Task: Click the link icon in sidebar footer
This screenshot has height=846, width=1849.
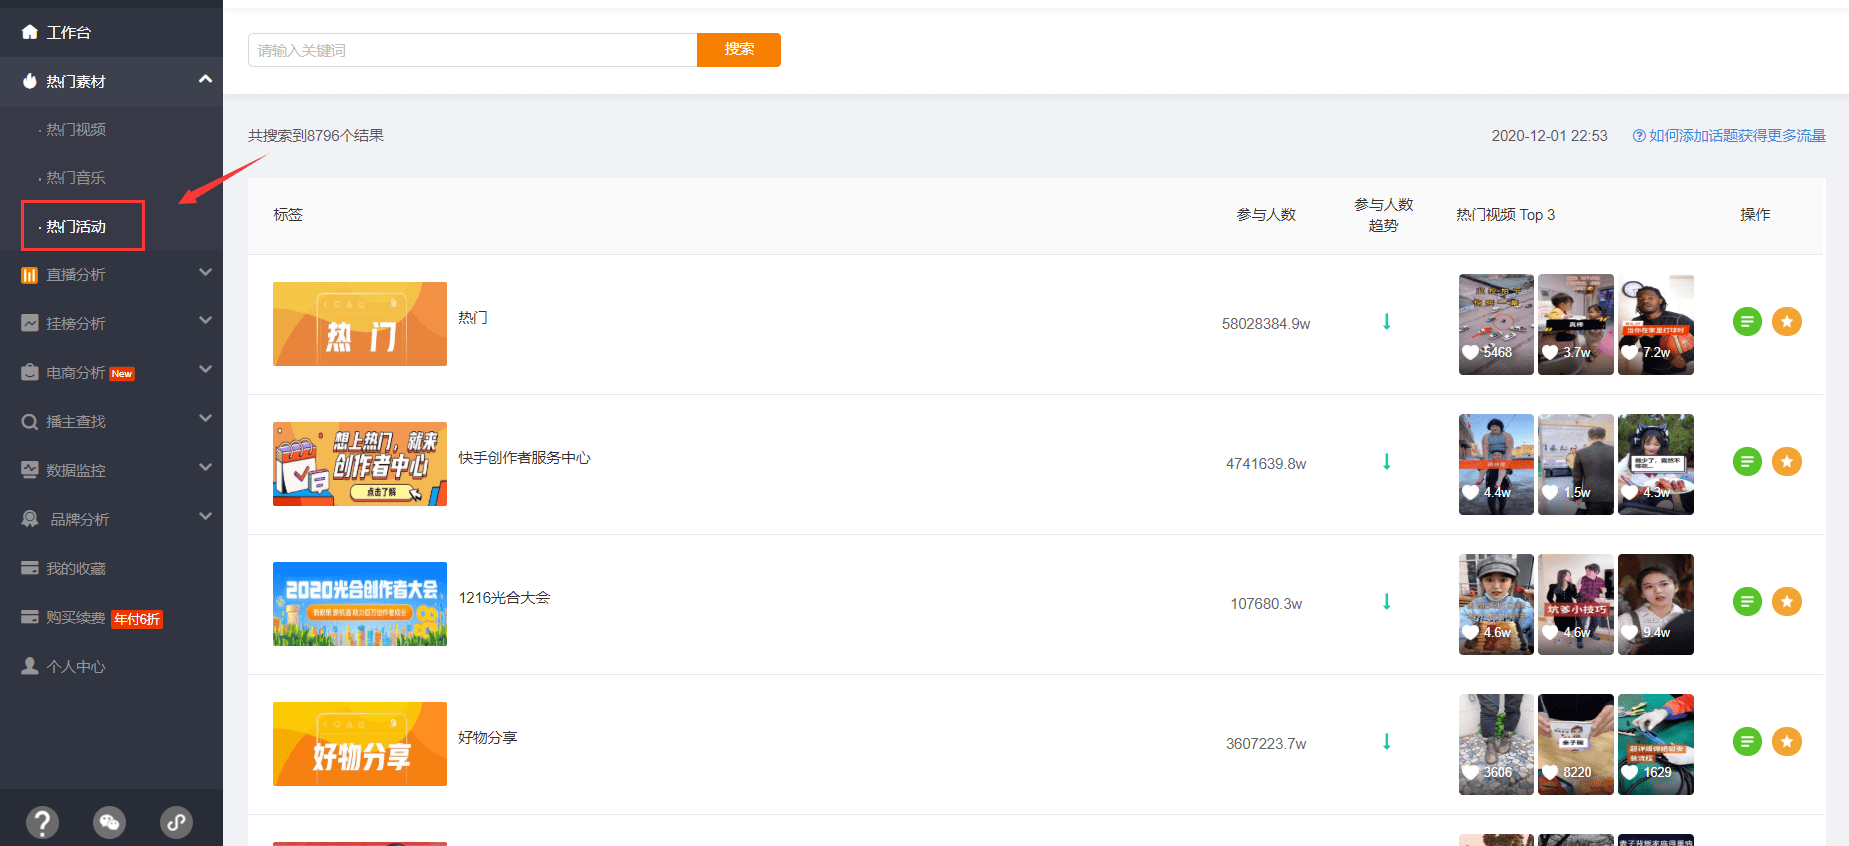Action: [176, 822]
